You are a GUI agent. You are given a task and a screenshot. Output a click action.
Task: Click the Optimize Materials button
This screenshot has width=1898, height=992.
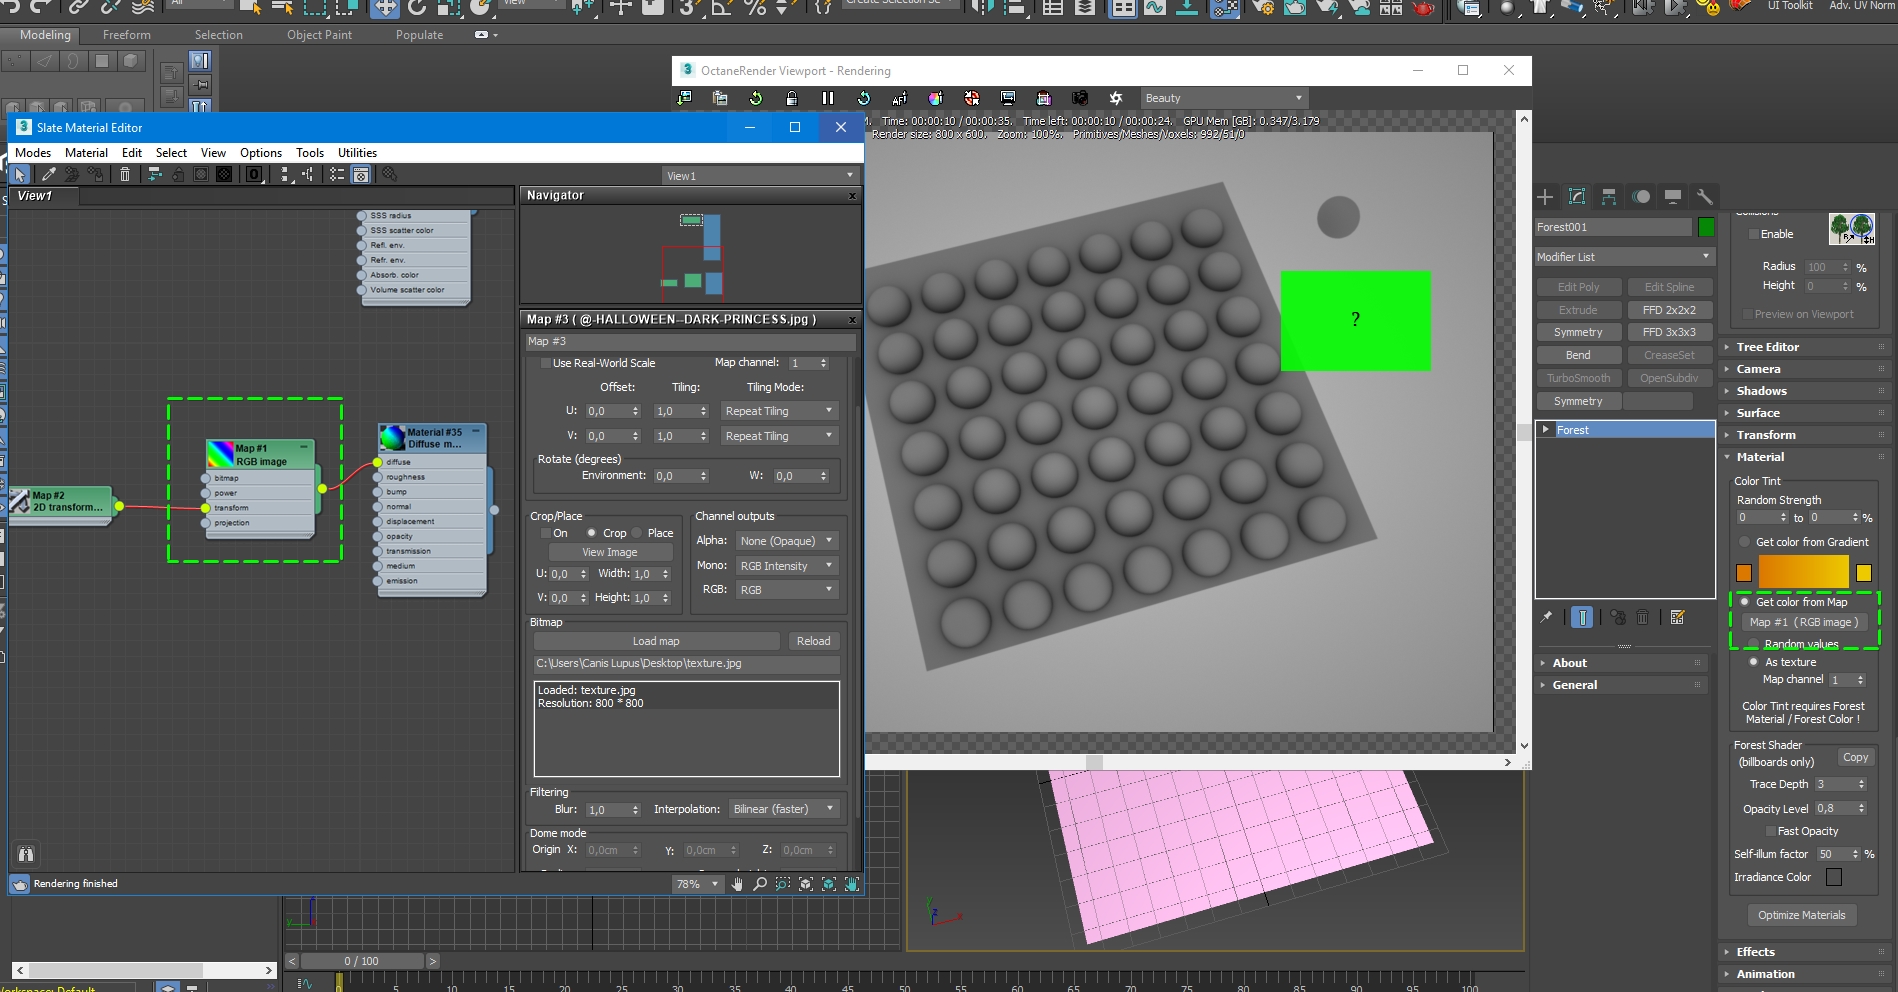click(x=1801, y=915)
